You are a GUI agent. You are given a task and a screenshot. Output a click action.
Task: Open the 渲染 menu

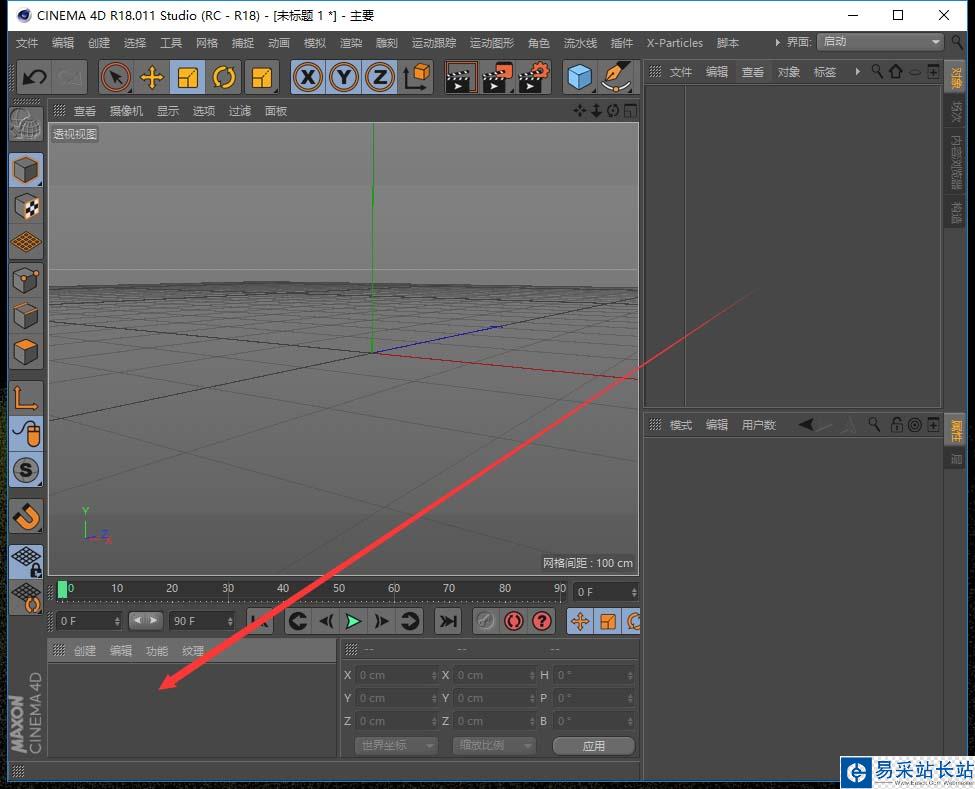point(351,43)
